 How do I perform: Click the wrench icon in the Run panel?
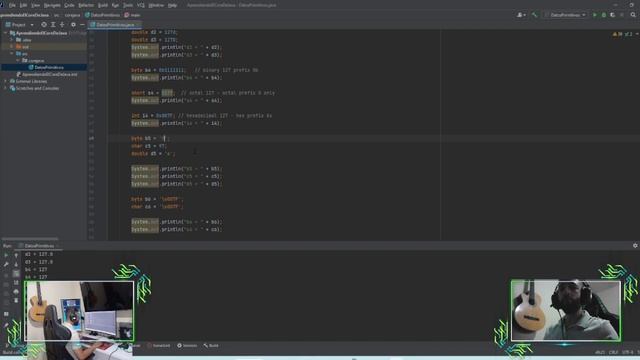point(6,264)
